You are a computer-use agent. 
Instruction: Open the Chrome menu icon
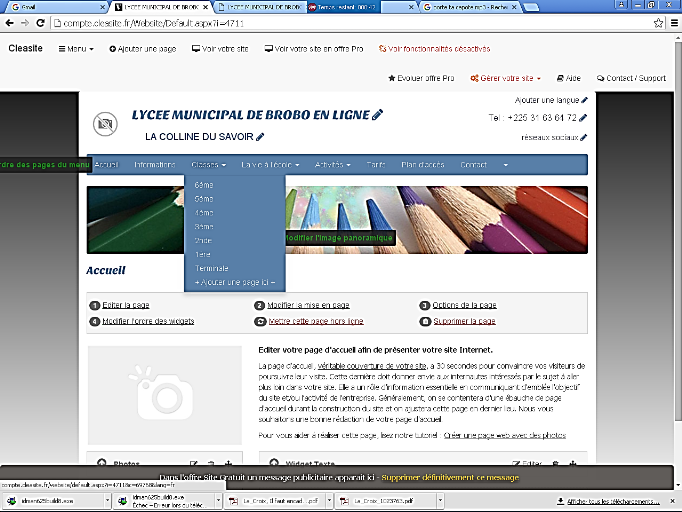click(675, 23)
